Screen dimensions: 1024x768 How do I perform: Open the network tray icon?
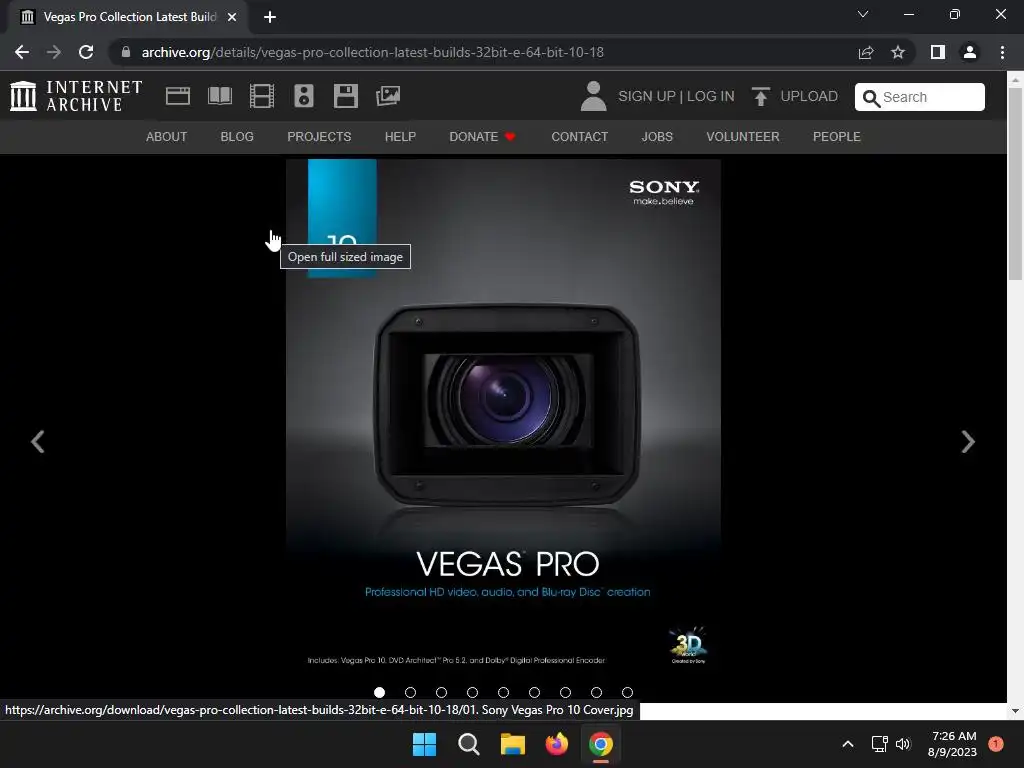point(880,744)
